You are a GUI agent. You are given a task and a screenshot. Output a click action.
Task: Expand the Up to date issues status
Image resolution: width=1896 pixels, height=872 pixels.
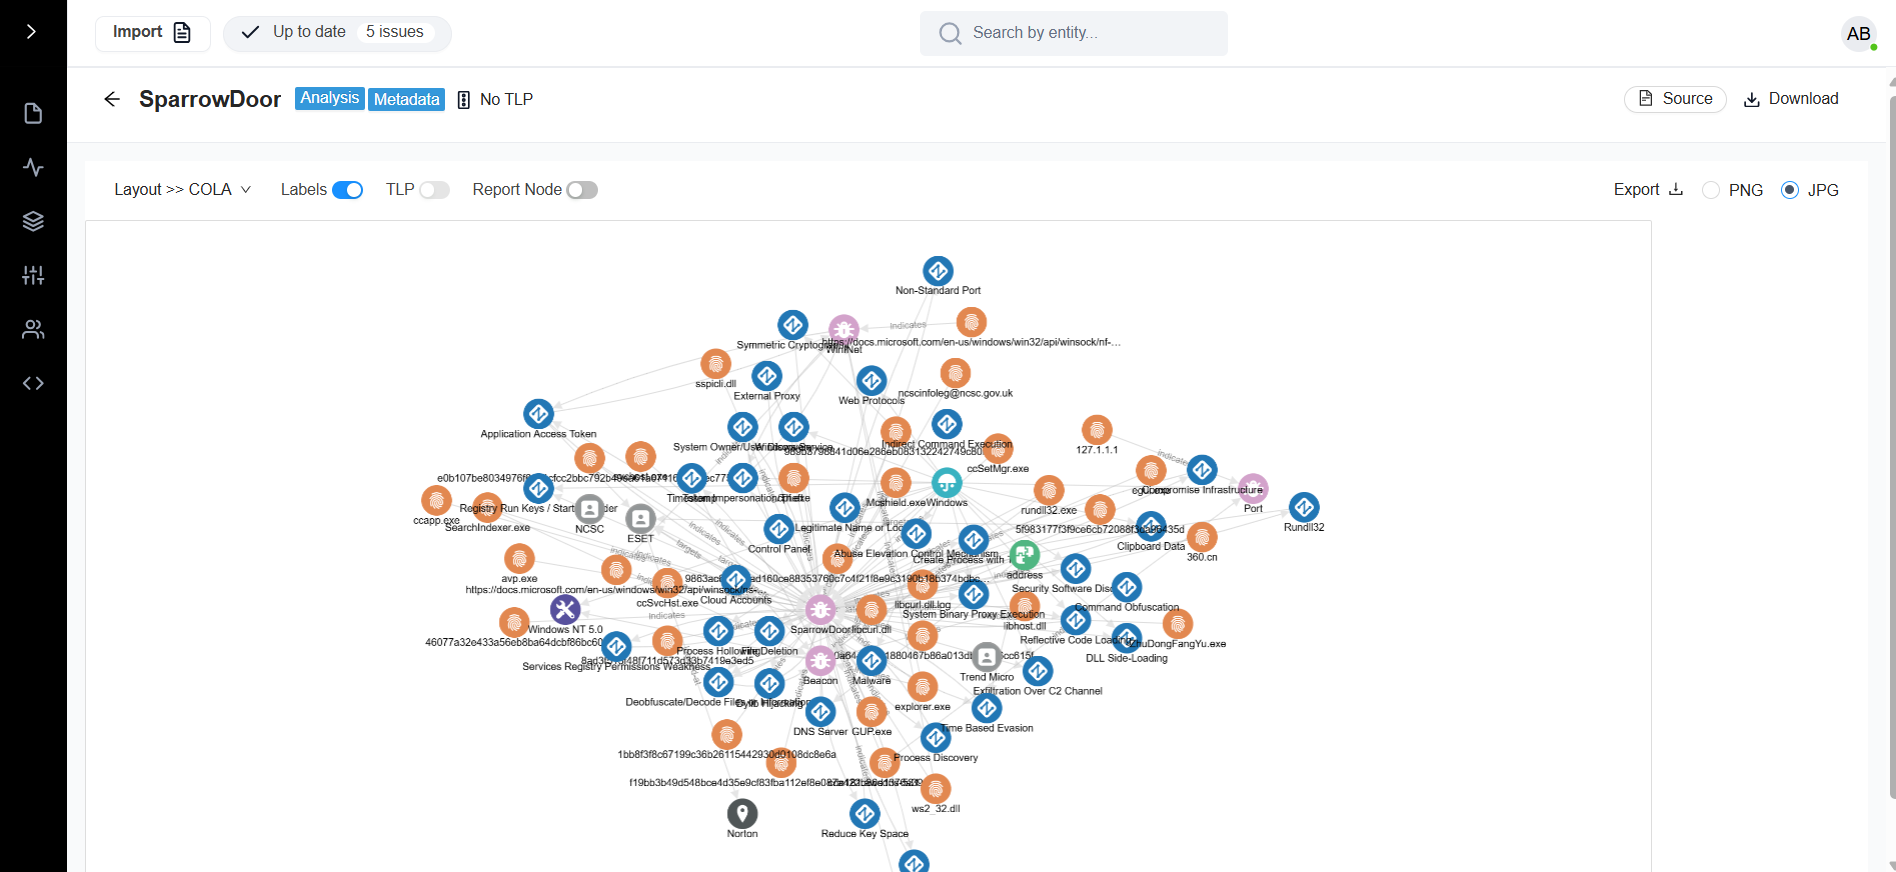[337, 33]
